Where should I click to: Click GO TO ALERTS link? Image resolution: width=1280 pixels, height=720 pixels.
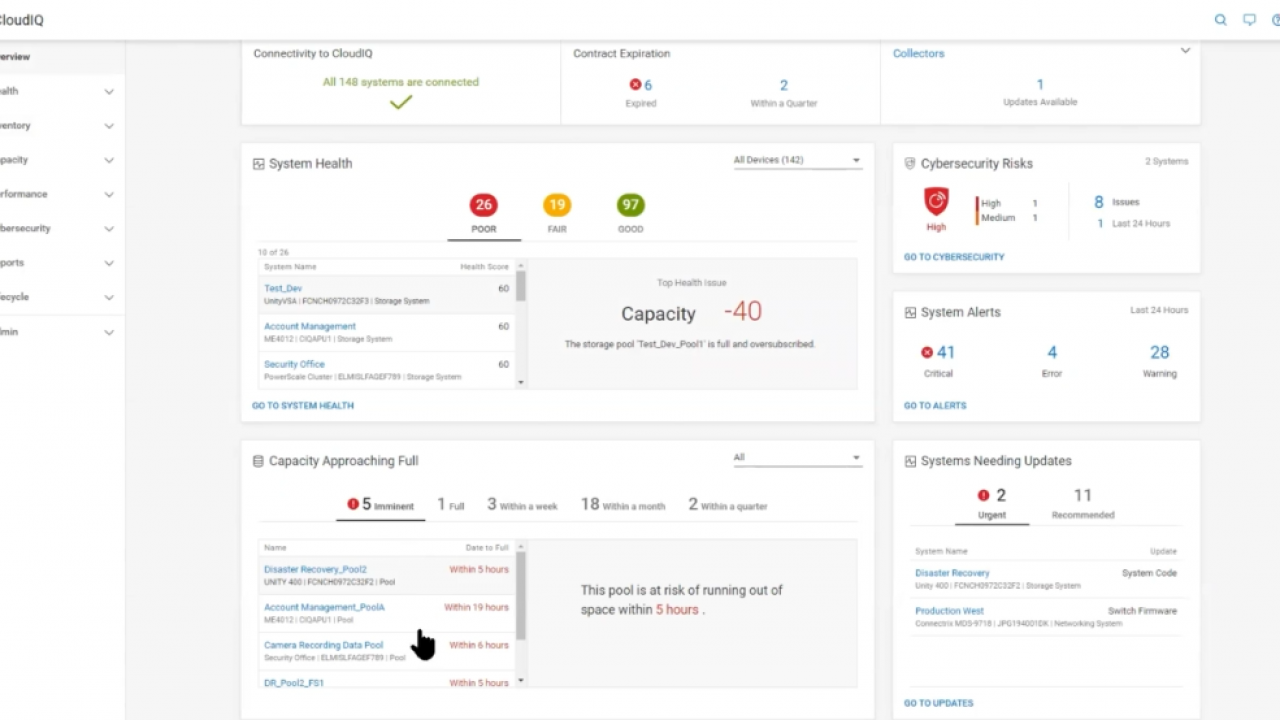click(x=935, y=406)
